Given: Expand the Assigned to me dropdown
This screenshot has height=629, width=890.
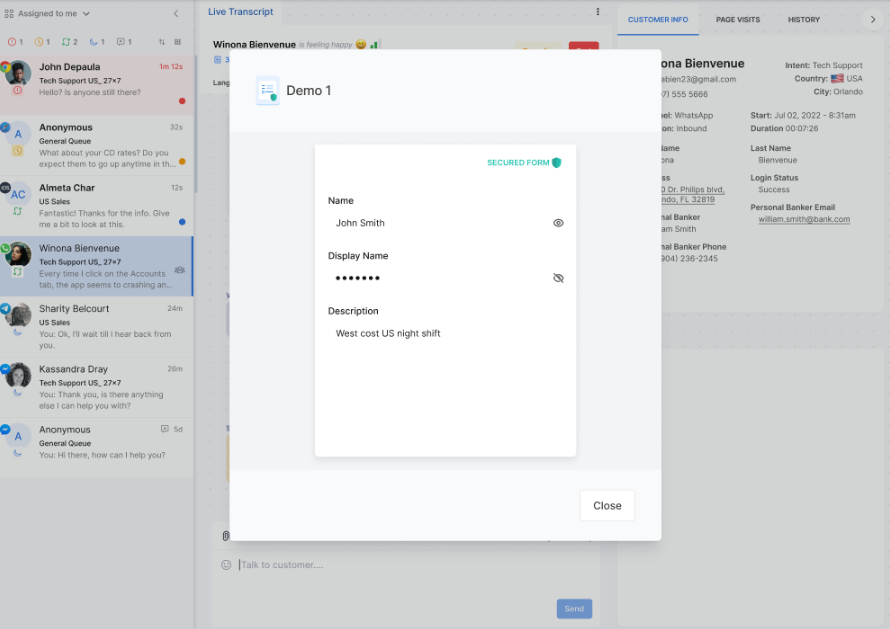Looking at the screenshot, I should 86,14.
